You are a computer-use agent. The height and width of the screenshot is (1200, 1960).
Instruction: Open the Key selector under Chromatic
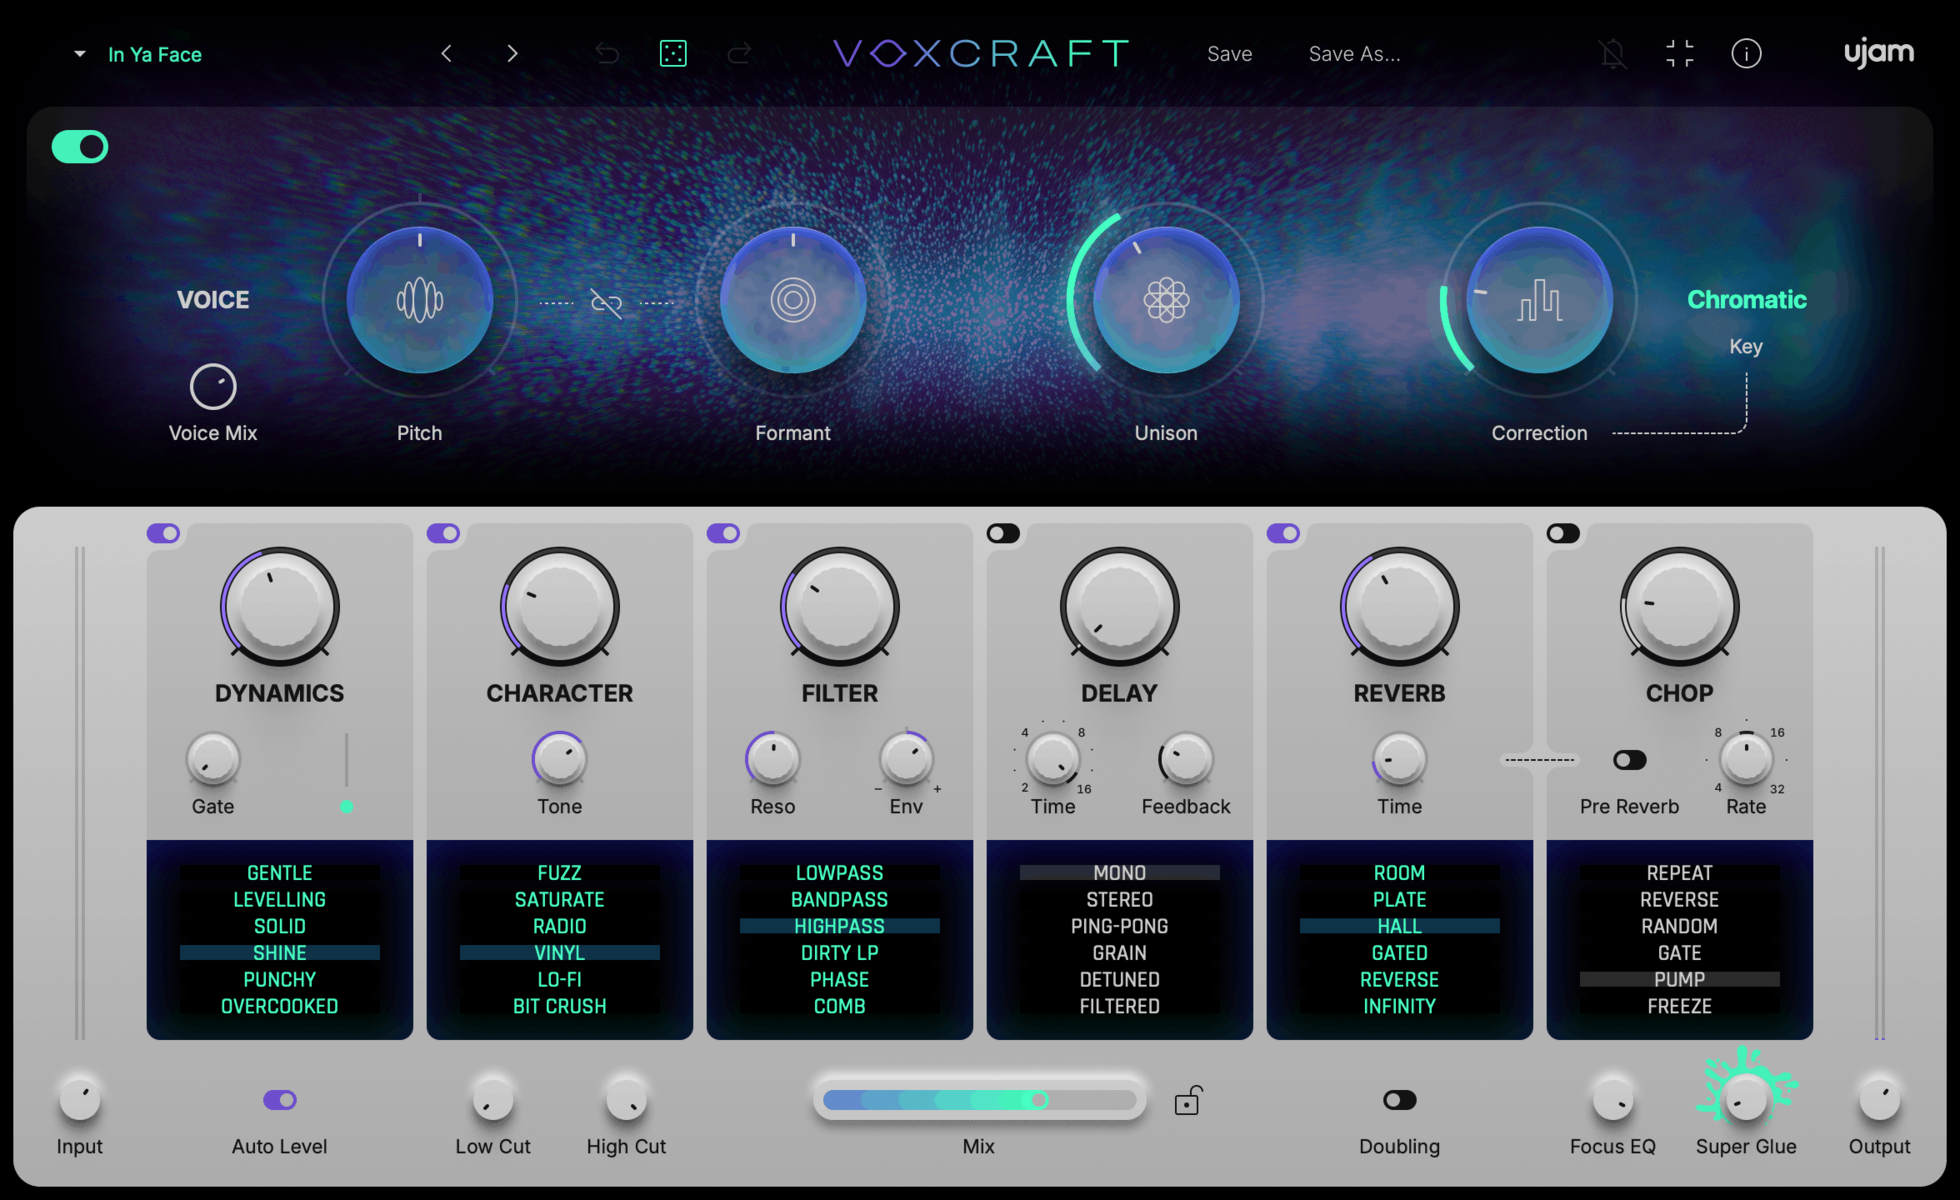coord(1746,346)
